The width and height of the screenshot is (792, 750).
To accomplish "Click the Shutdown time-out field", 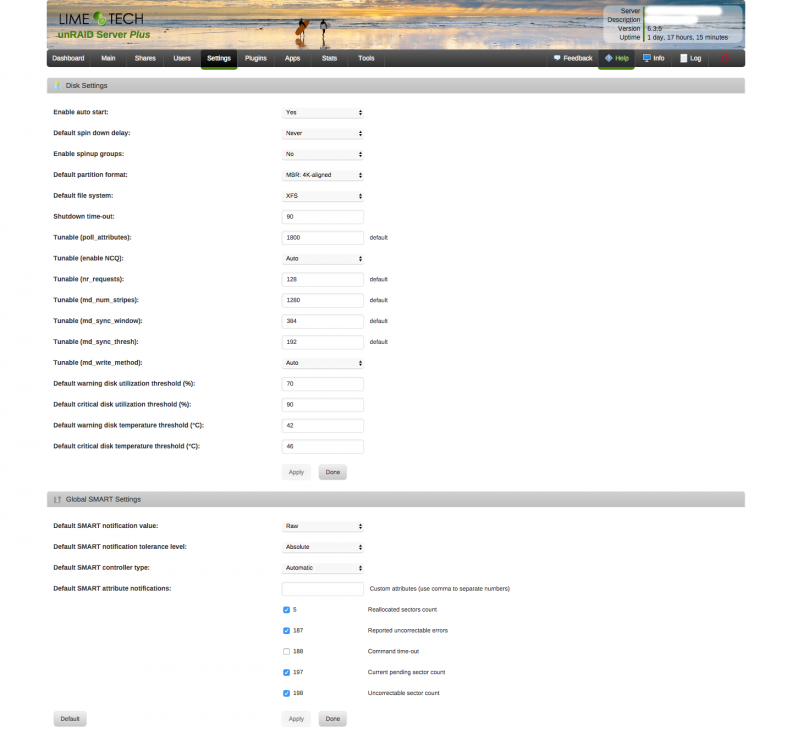I will (x=322, y=217).
